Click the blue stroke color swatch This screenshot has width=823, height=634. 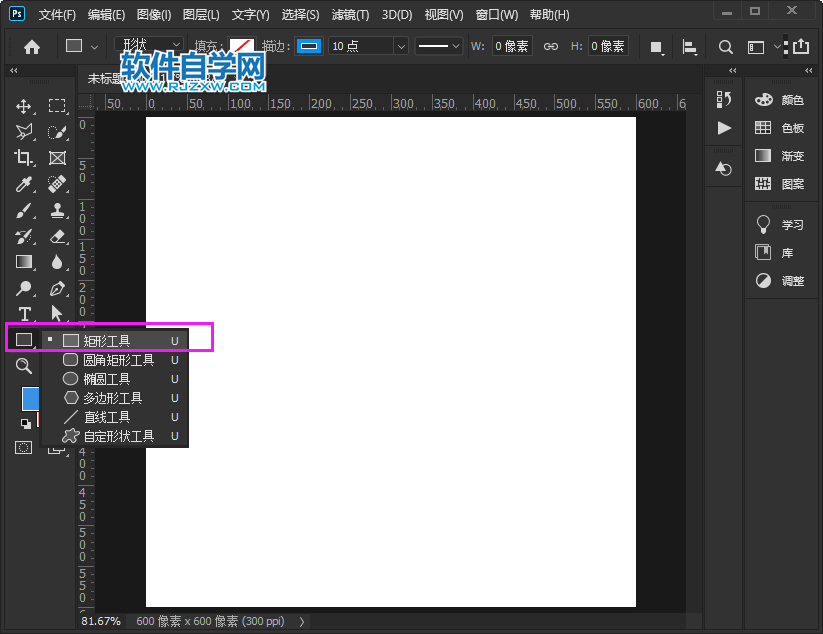310,47
